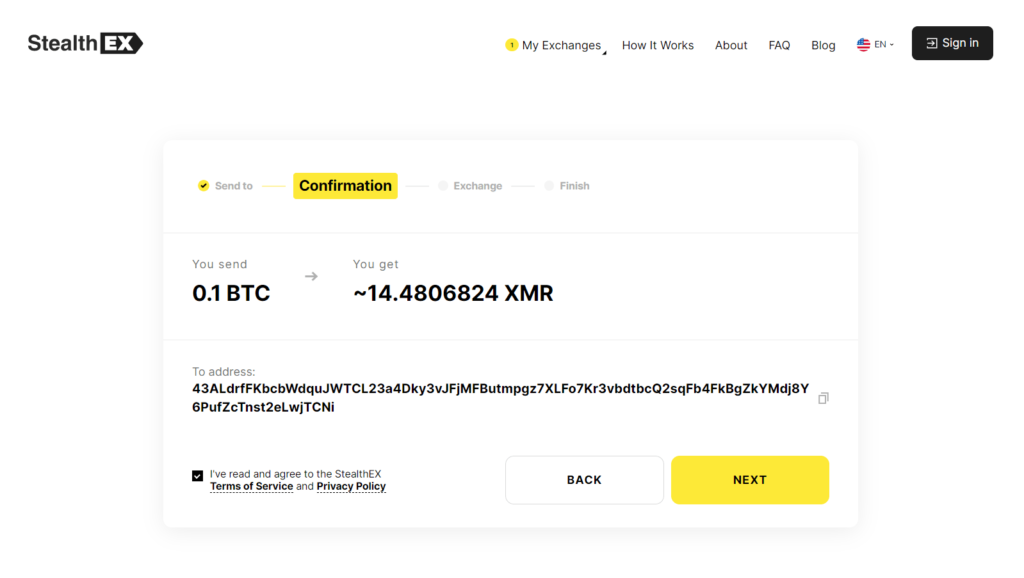This screenshot has height=578, width=1024.
Task: Click the arrow between send and get
Action: [311, 276]
